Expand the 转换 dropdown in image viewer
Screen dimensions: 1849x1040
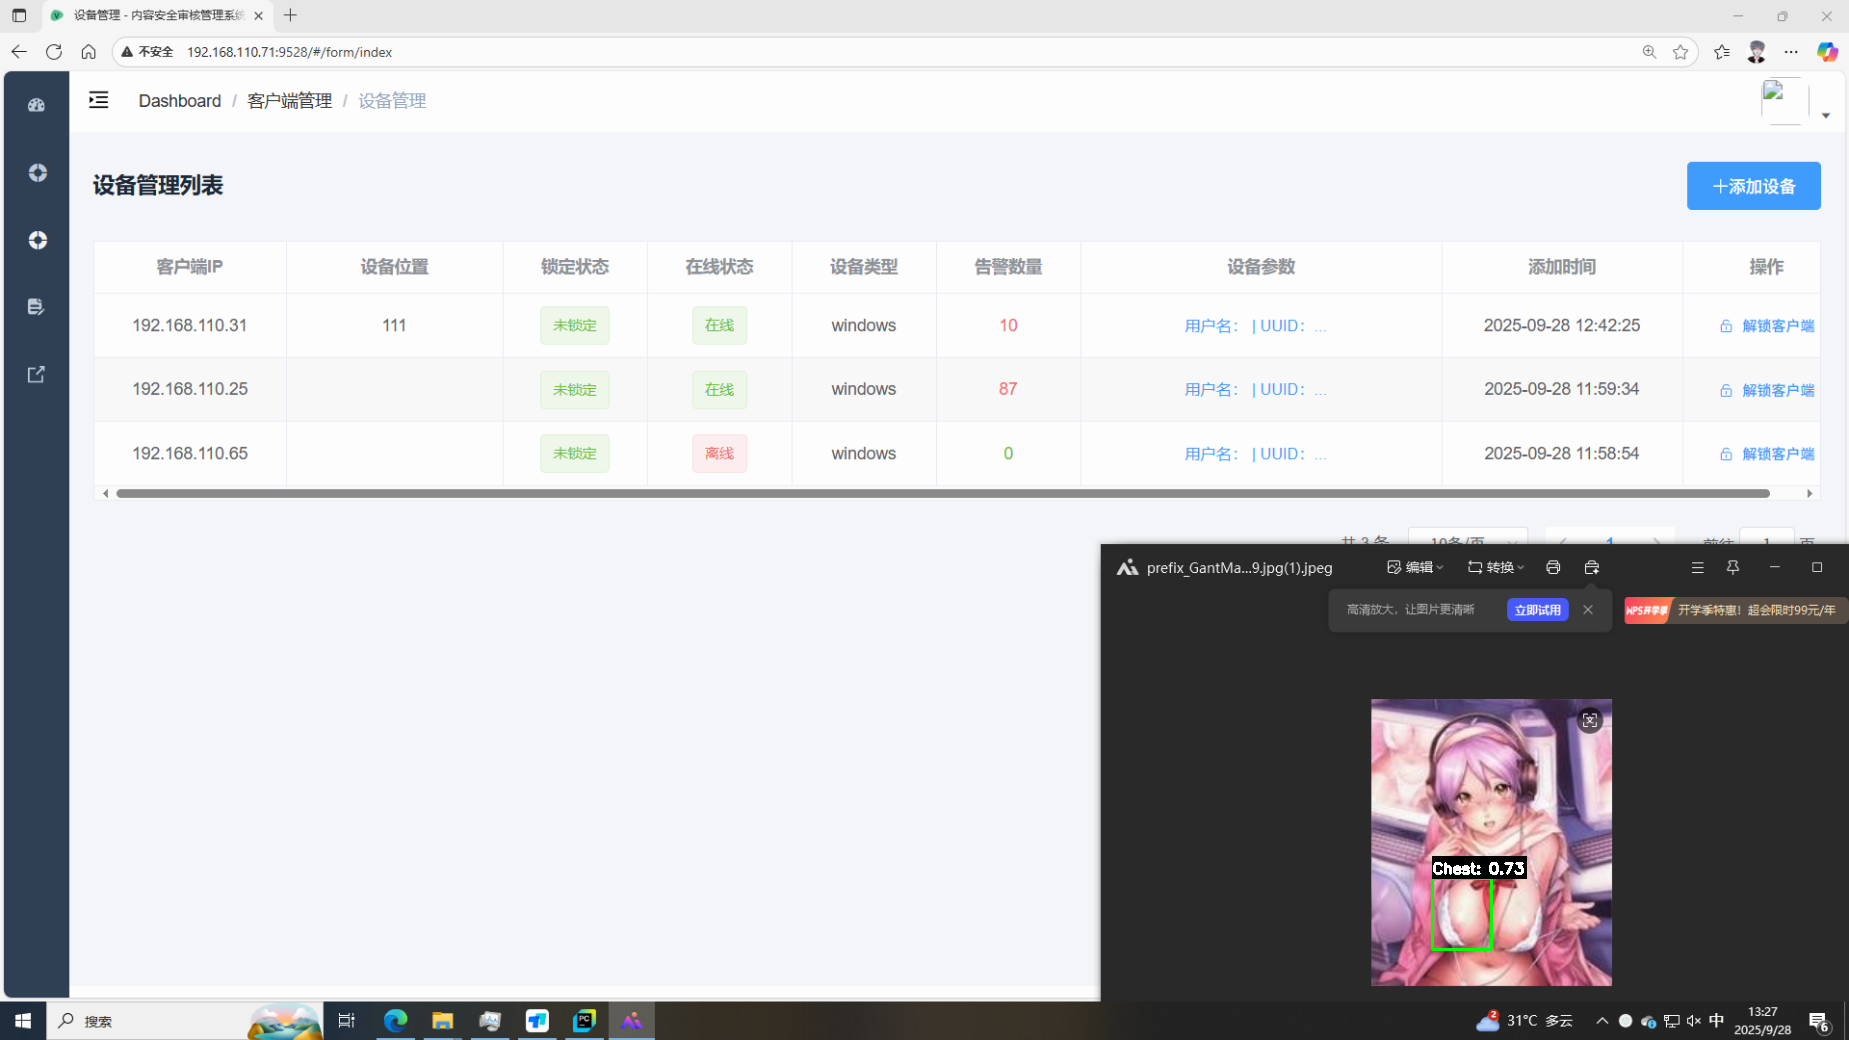click(x=1496, y=567)
